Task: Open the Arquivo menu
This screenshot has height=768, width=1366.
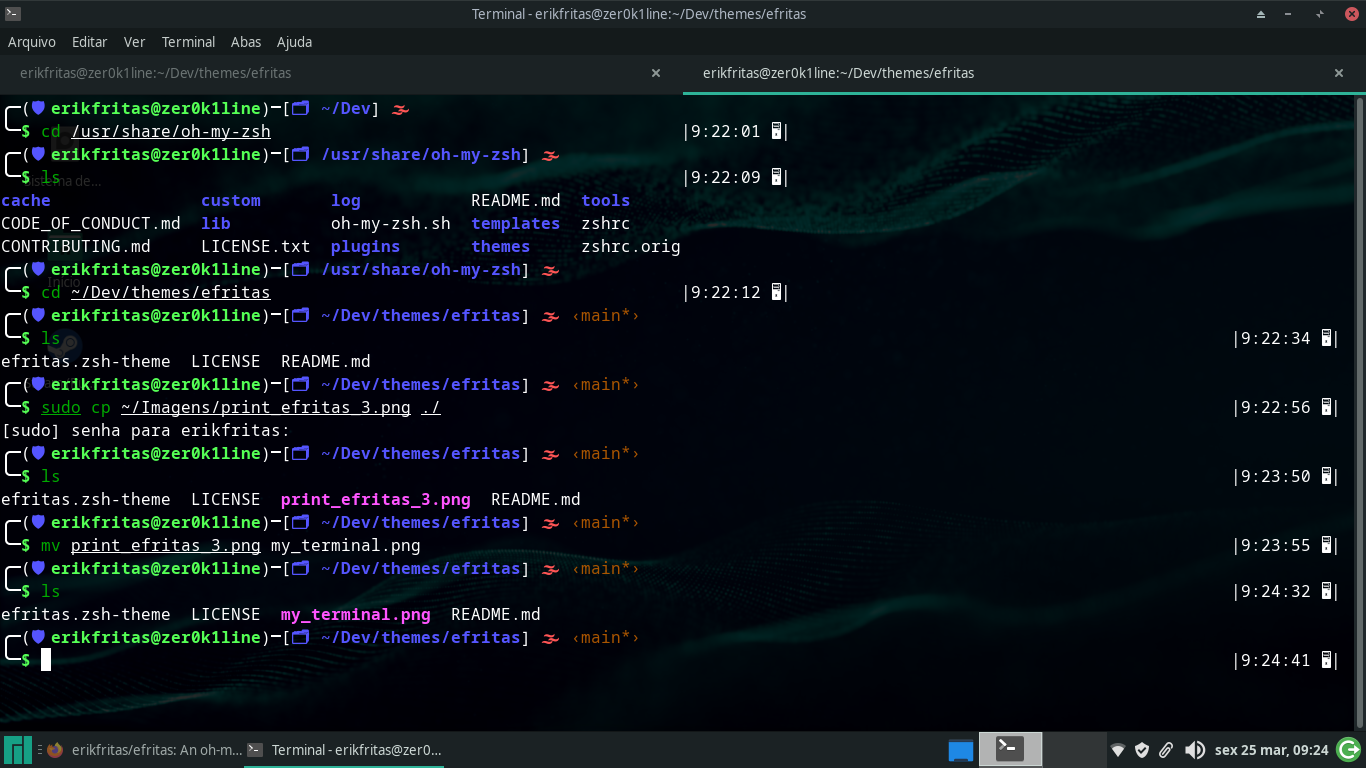Action: tap(31, 42)
